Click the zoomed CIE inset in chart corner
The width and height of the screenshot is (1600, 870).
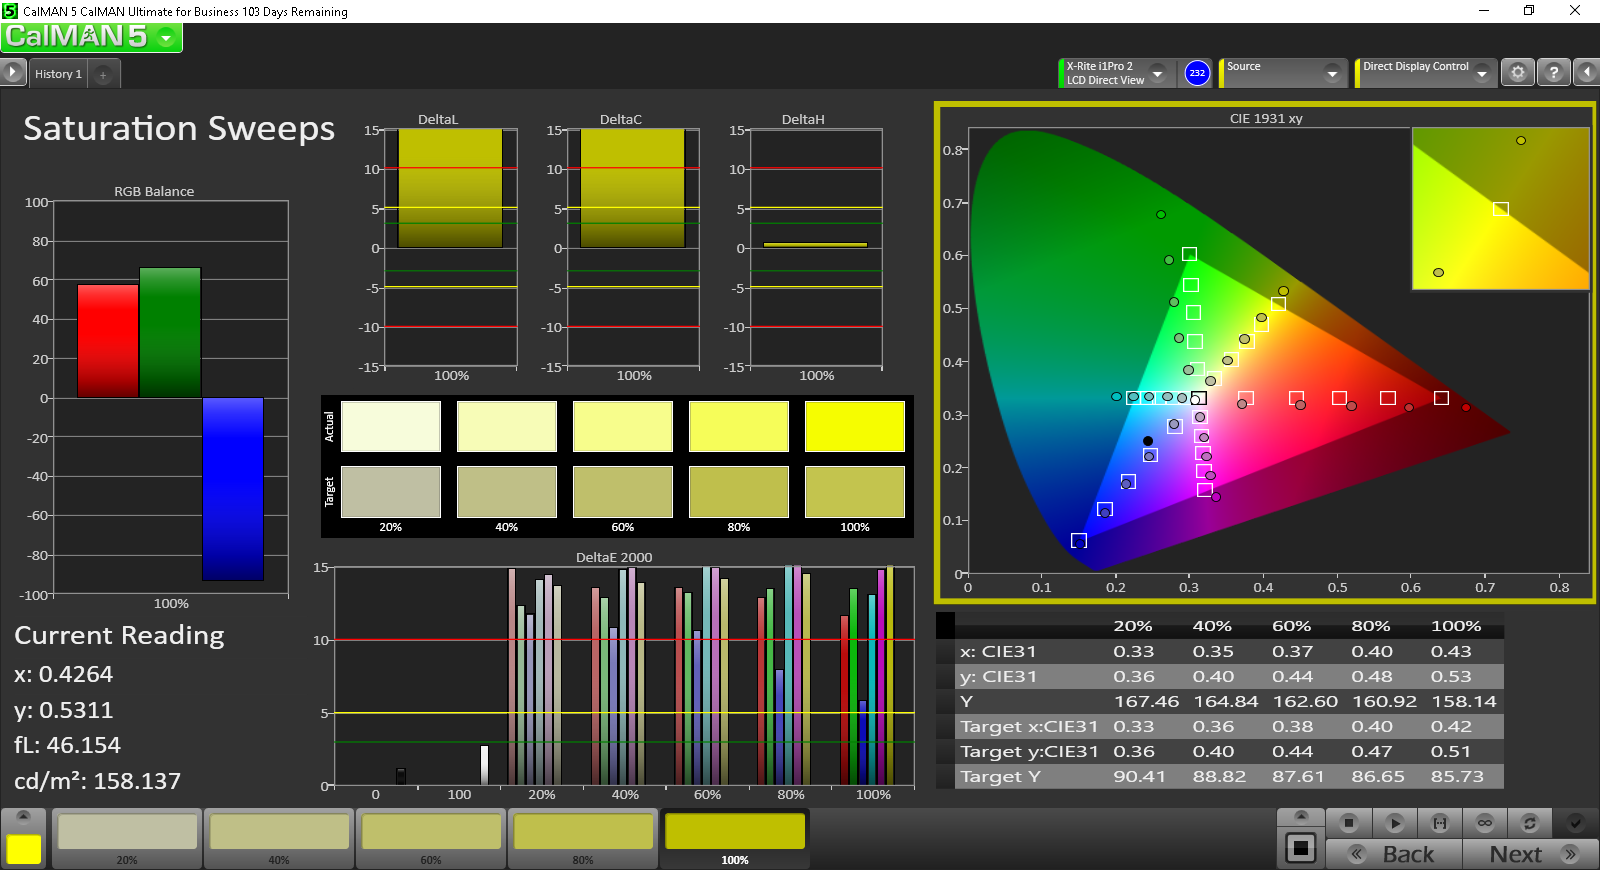[x=1500, y=208]
